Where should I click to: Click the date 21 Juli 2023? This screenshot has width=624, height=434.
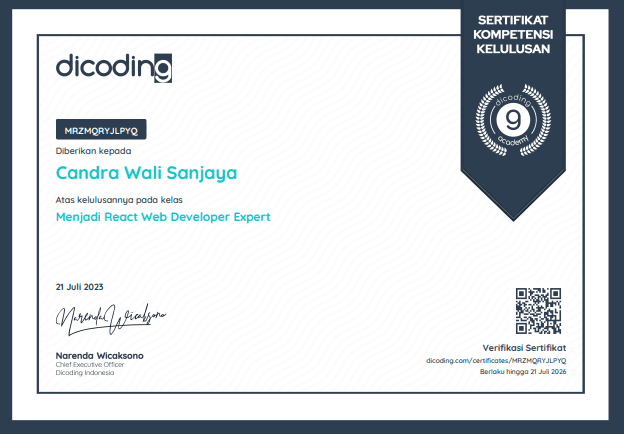[80, 287]
